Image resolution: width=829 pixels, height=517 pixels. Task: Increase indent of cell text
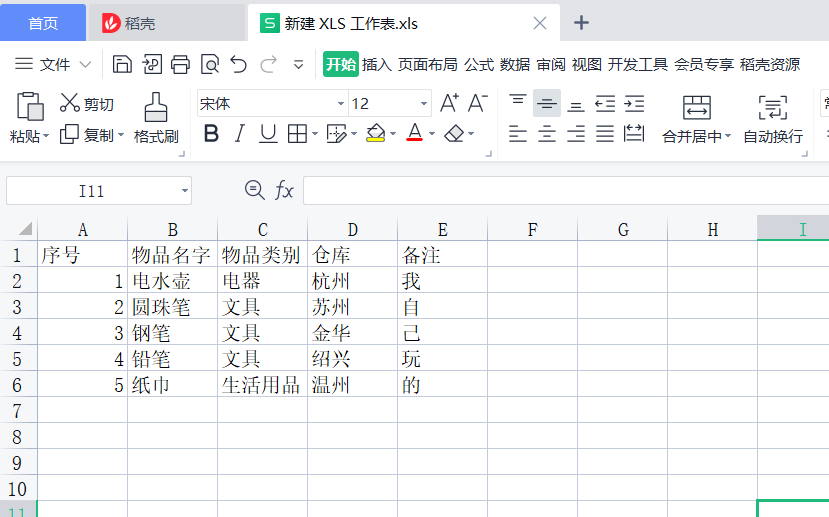tap(634, 104)
